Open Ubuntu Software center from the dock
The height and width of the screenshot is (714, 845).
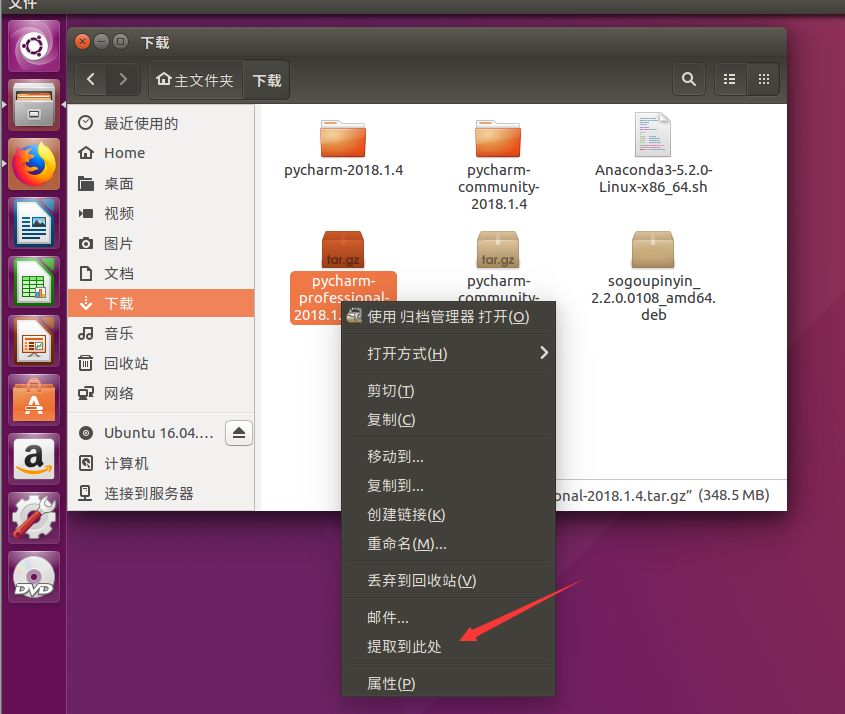(x=34, y=401)
